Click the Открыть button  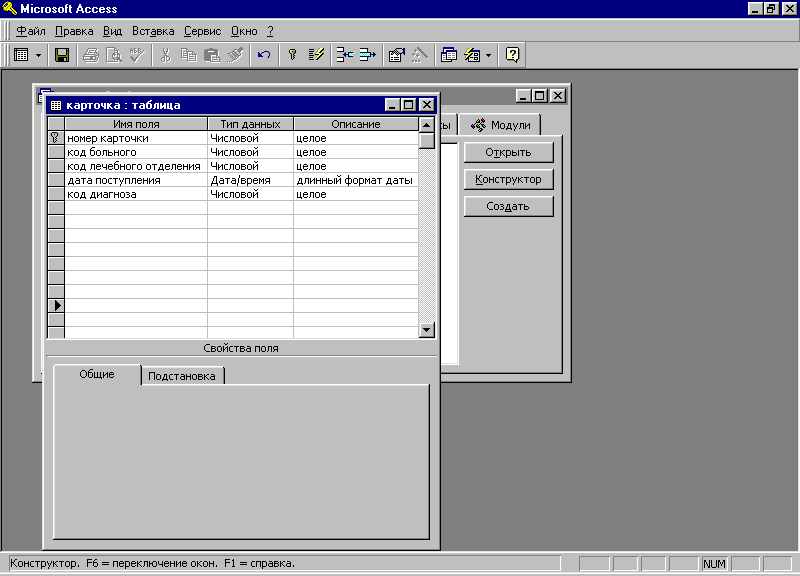click(508, 152)
